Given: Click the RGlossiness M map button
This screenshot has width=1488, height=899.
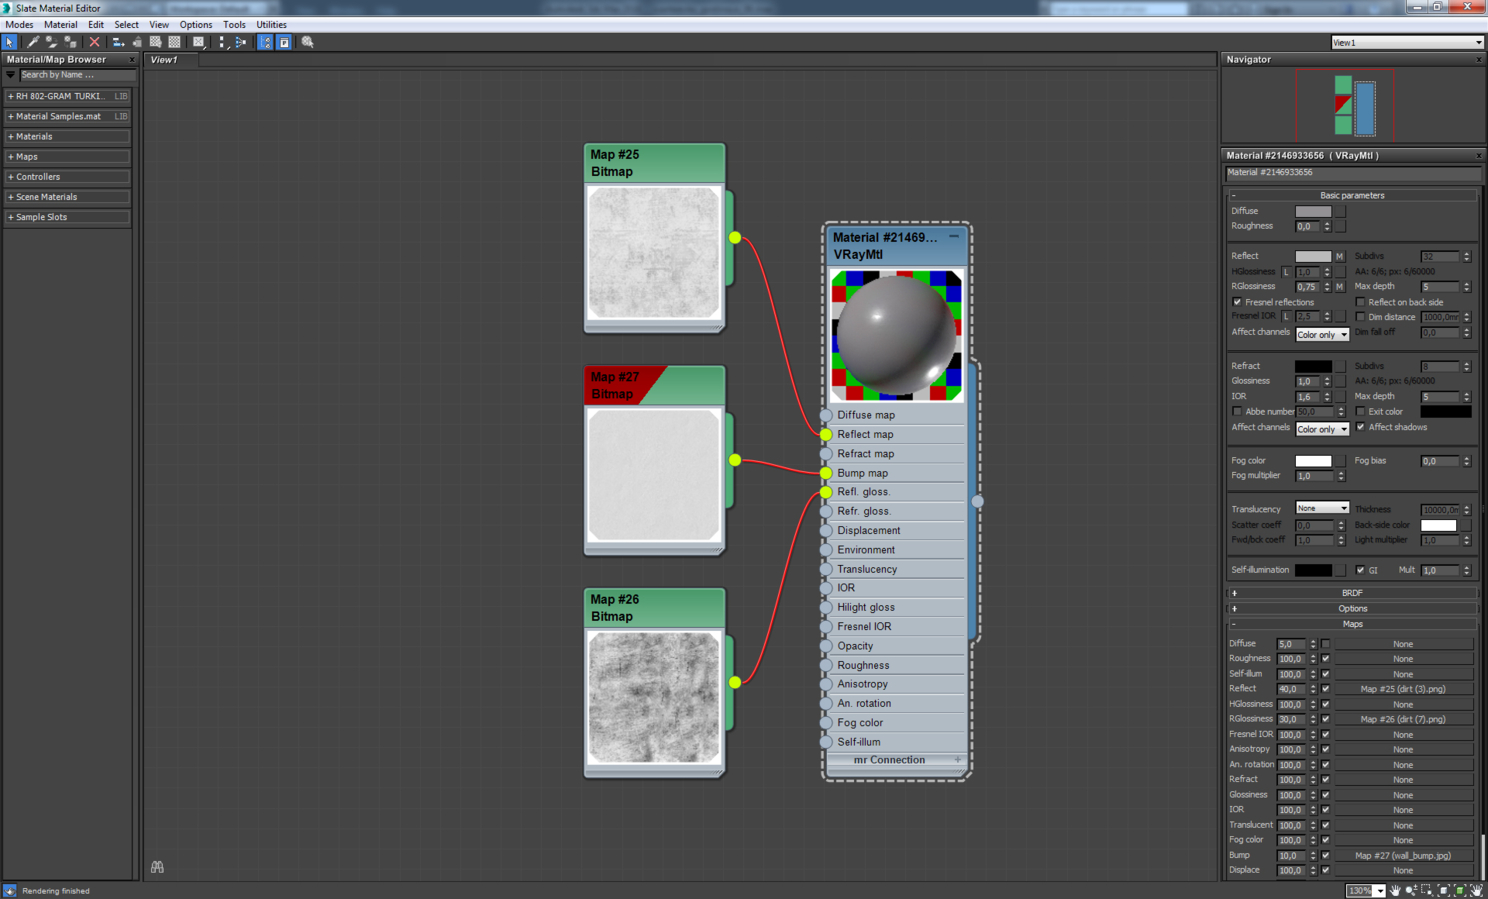Looking at the screenshot, I should pyautogui.click(x=1339, y=287).
